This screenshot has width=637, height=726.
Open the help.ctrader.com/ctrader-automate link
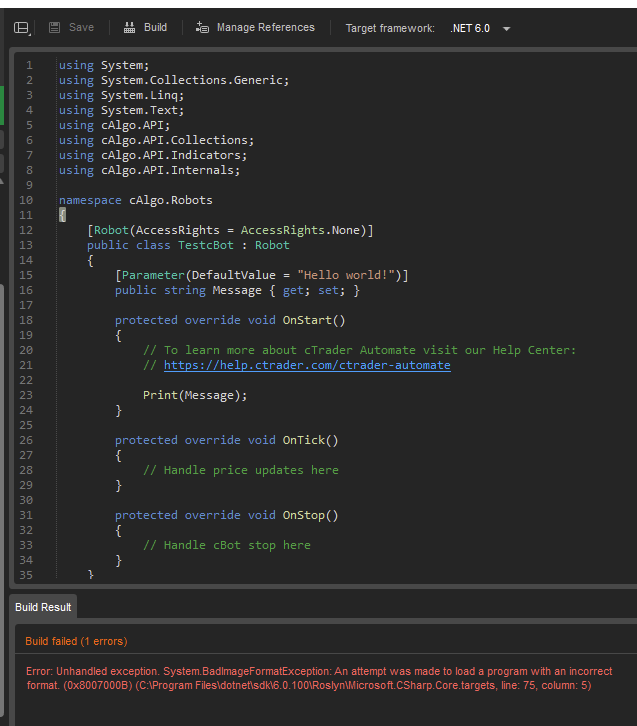point(307,365)
